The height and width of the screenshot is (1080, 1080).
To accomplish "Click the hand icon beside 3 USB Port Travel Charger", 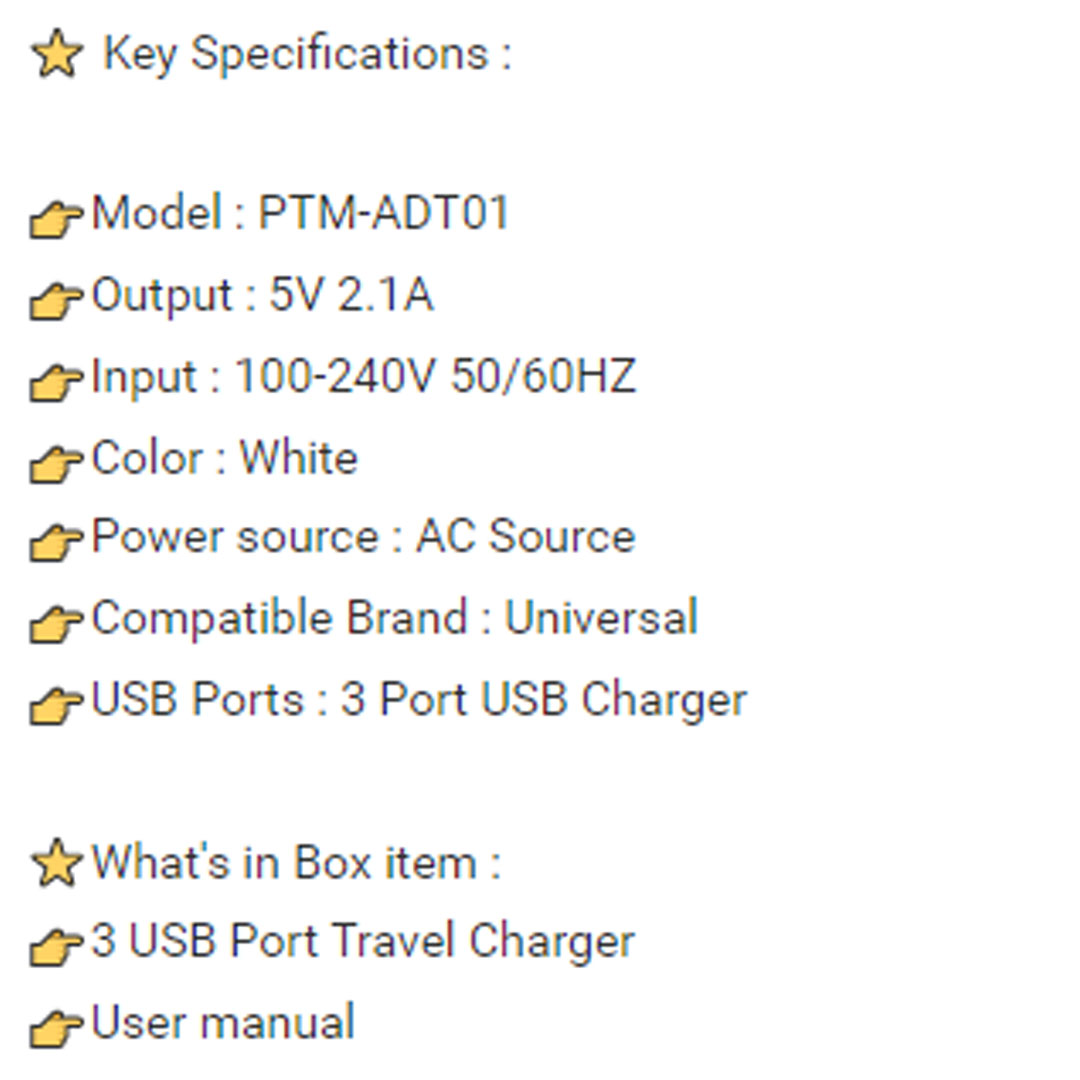I will pos(56,946).
